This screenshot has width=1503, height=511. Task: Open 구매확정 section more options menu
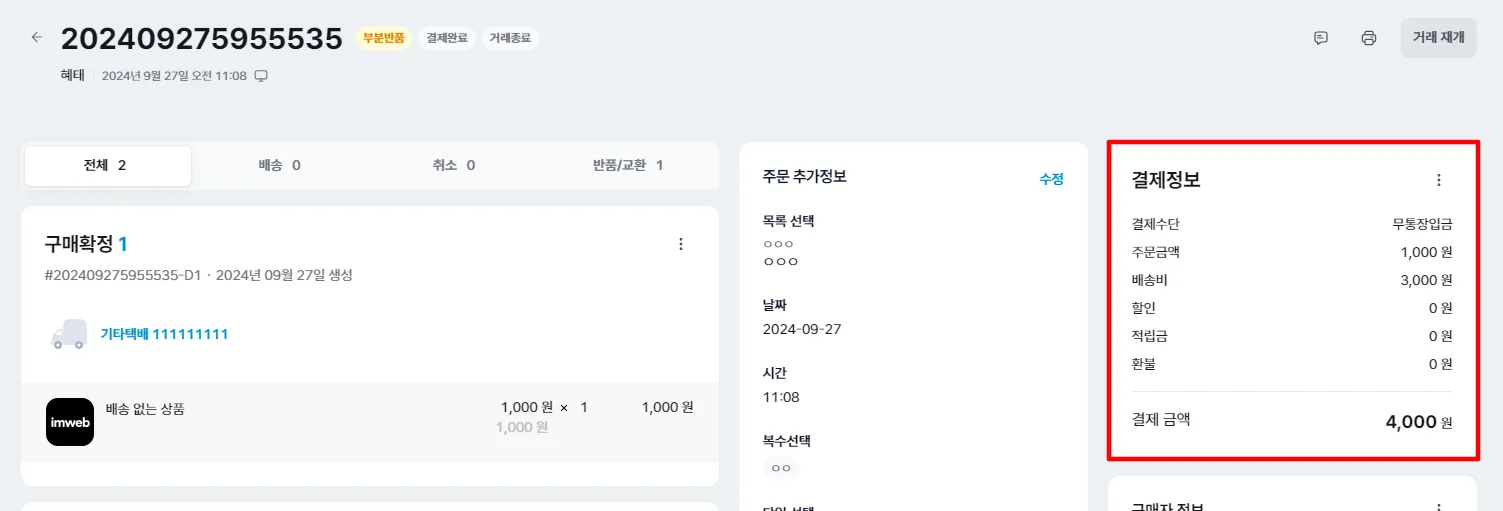pos(681,244)
